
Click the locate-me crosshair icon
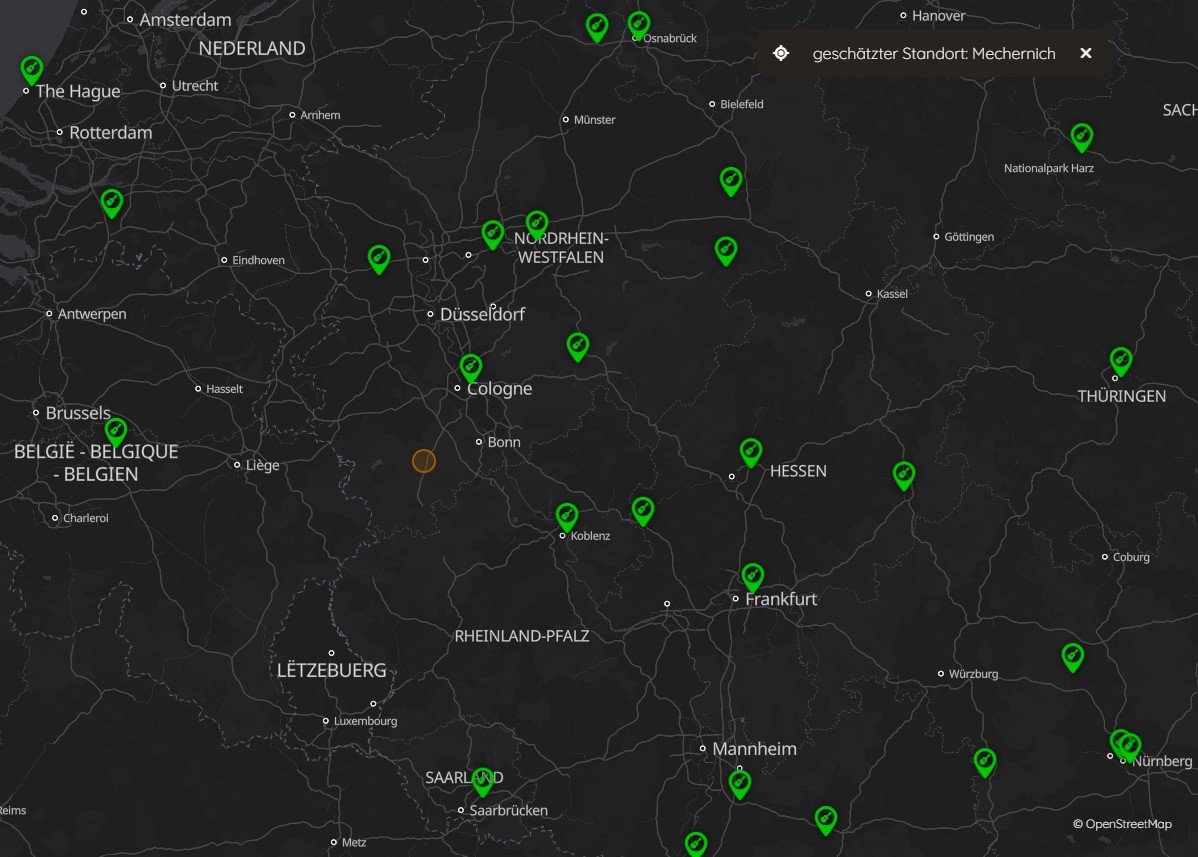781,53
